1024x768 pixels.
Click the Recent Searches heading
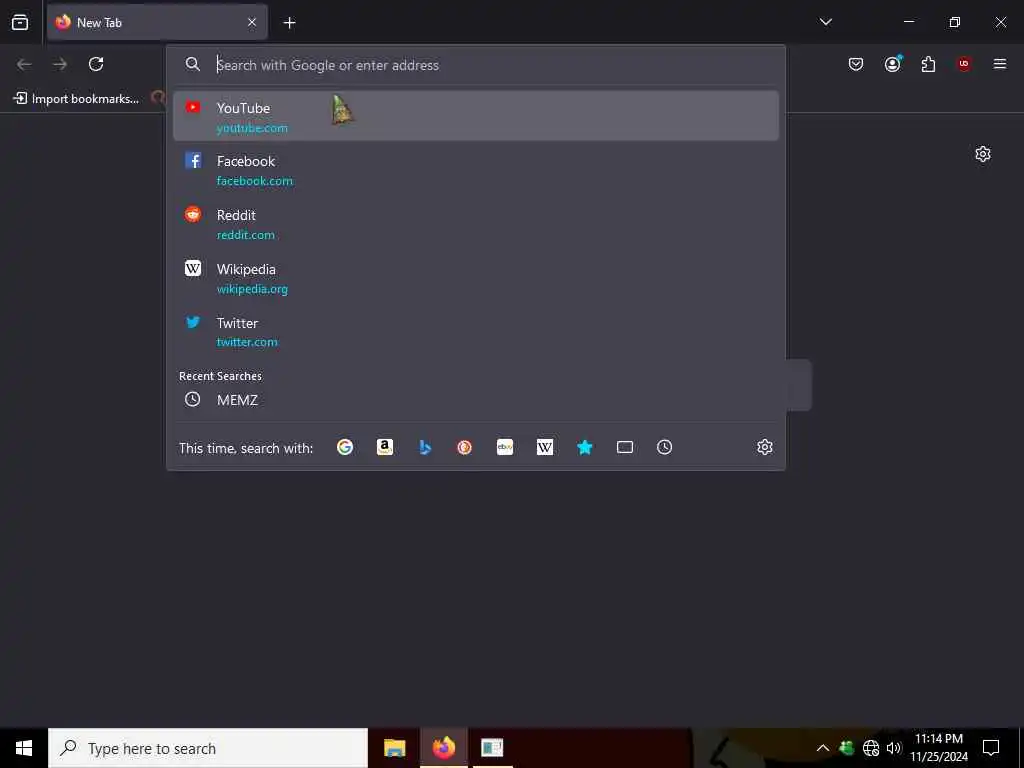pos(220,376)
